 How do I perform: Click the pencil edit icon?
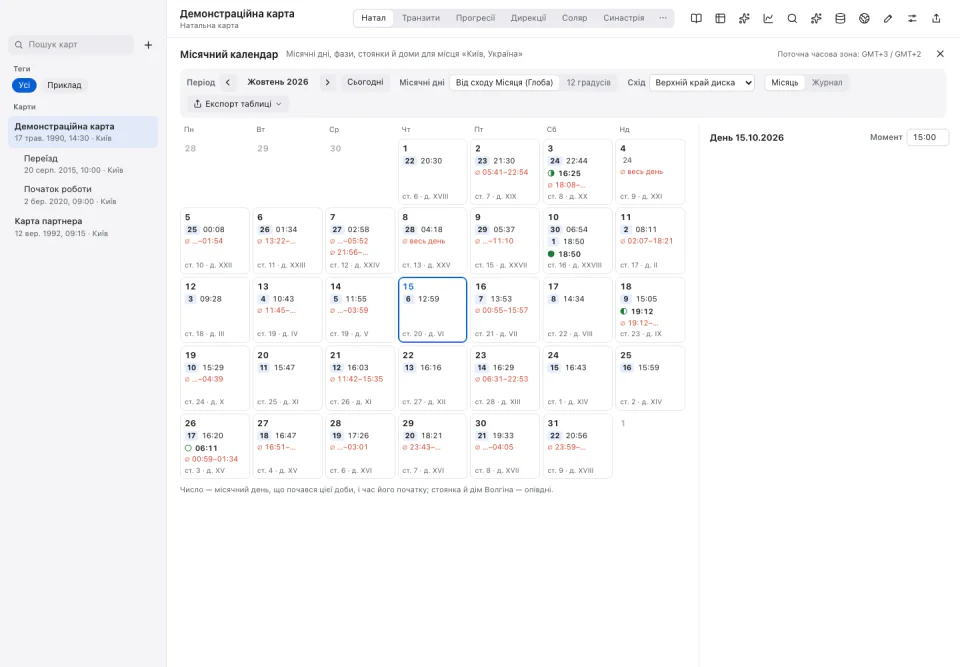(888, 18)
